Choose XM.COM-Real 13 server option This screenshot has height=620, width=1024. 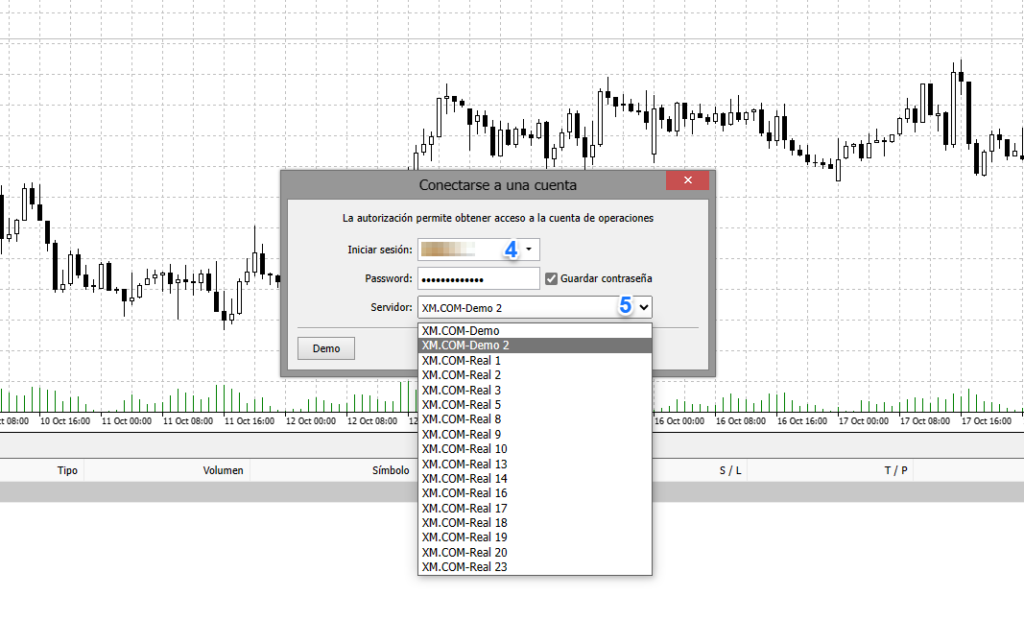[x=535, y=464]
